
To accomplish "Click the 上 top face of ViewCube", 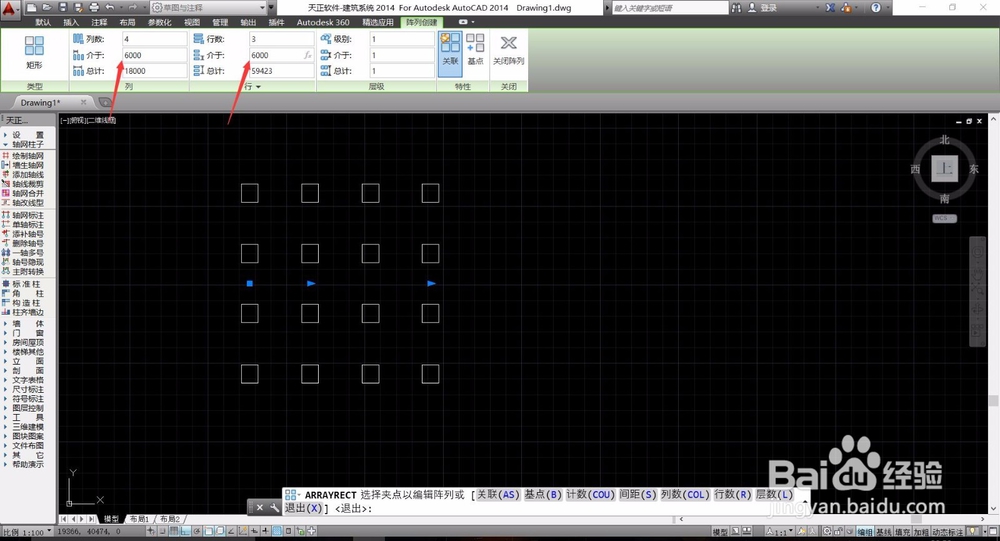I will tap(945, 169).
